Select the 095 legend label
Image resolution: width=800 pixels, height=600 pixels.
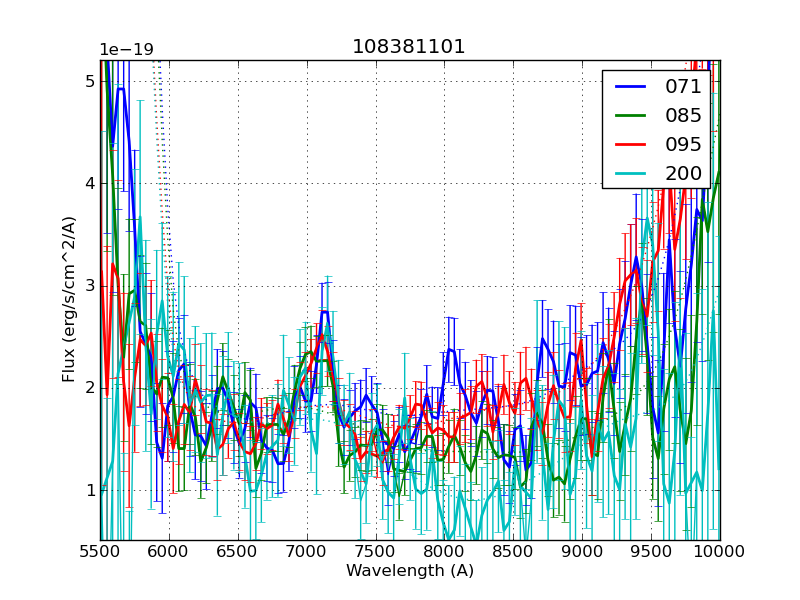(x=683, y=144)
